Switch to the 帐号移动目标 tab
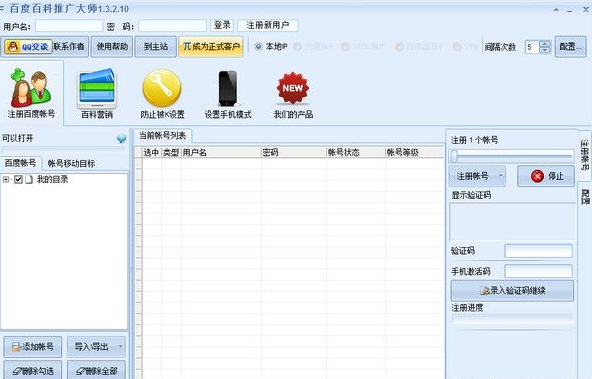Image resolution: width=592 pixels, height=379 pixels. [71, 163]
